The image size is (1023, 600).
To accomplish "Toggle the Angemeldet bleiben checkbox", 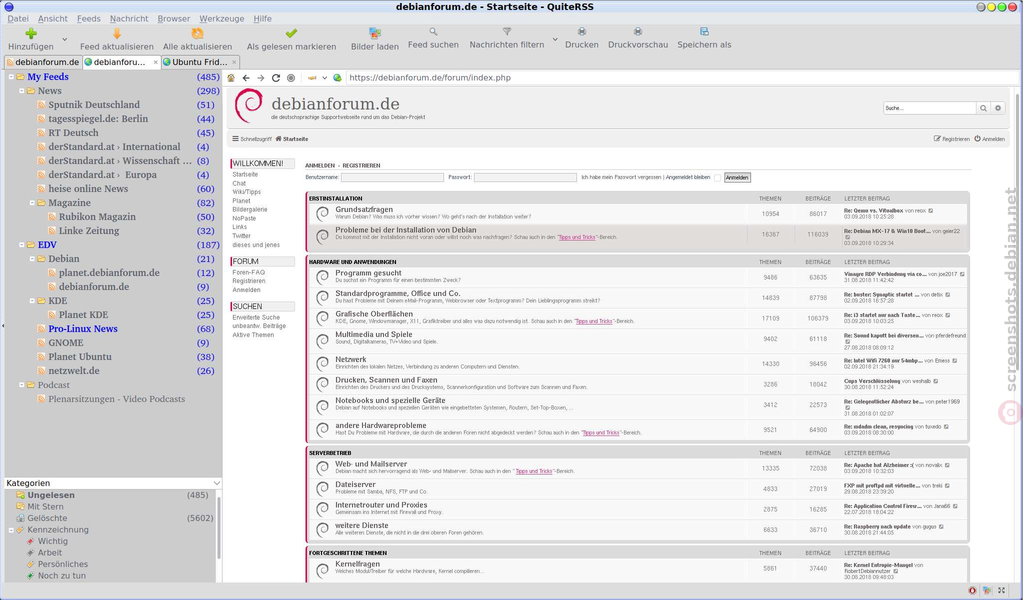I will pyautogui.click(x=717, y=177).
